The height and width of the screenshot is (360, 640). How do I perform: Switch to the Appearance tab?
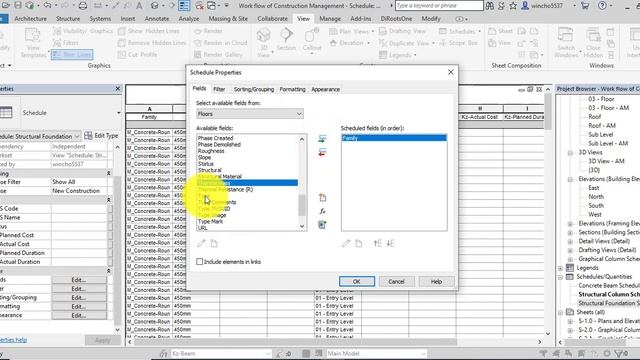325,89
